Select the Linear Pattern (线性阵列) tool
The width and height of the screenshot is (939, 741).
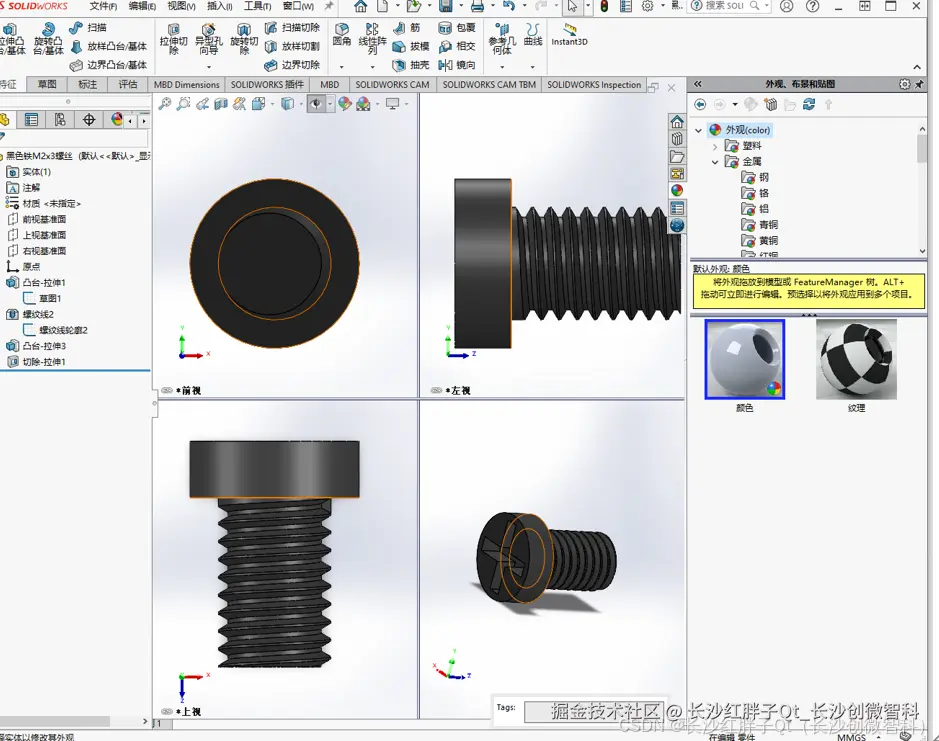(372, 40)
